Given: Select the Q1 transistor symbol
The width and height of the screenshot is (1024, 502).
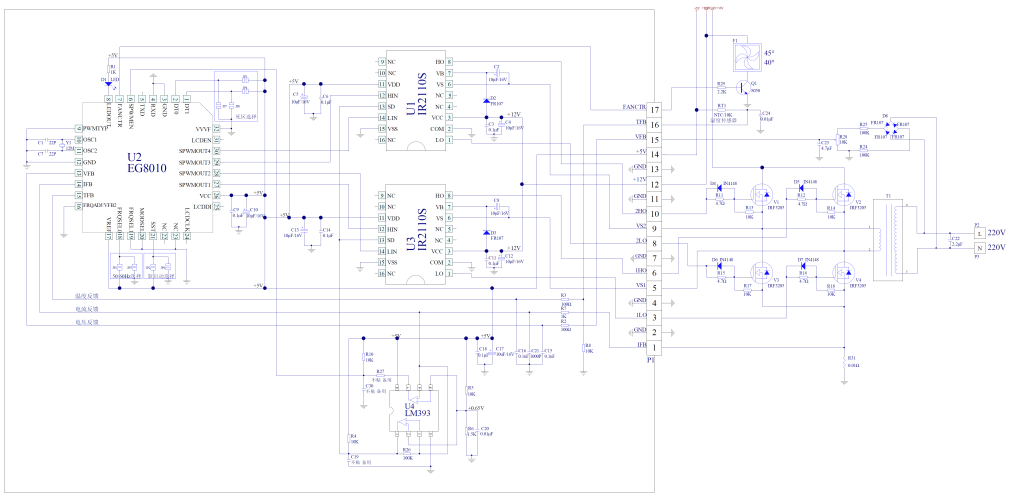Looking at the screenshot, I should (744, 88).
